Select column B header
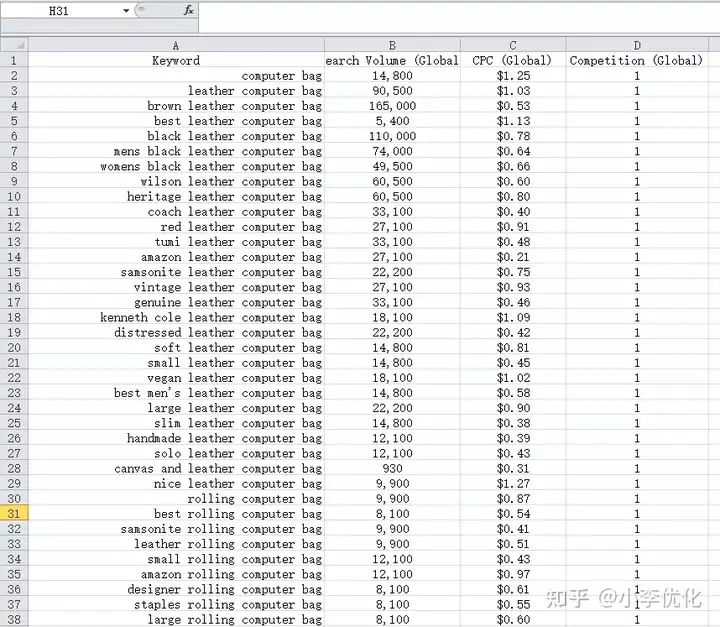 (x=392, y=45)
